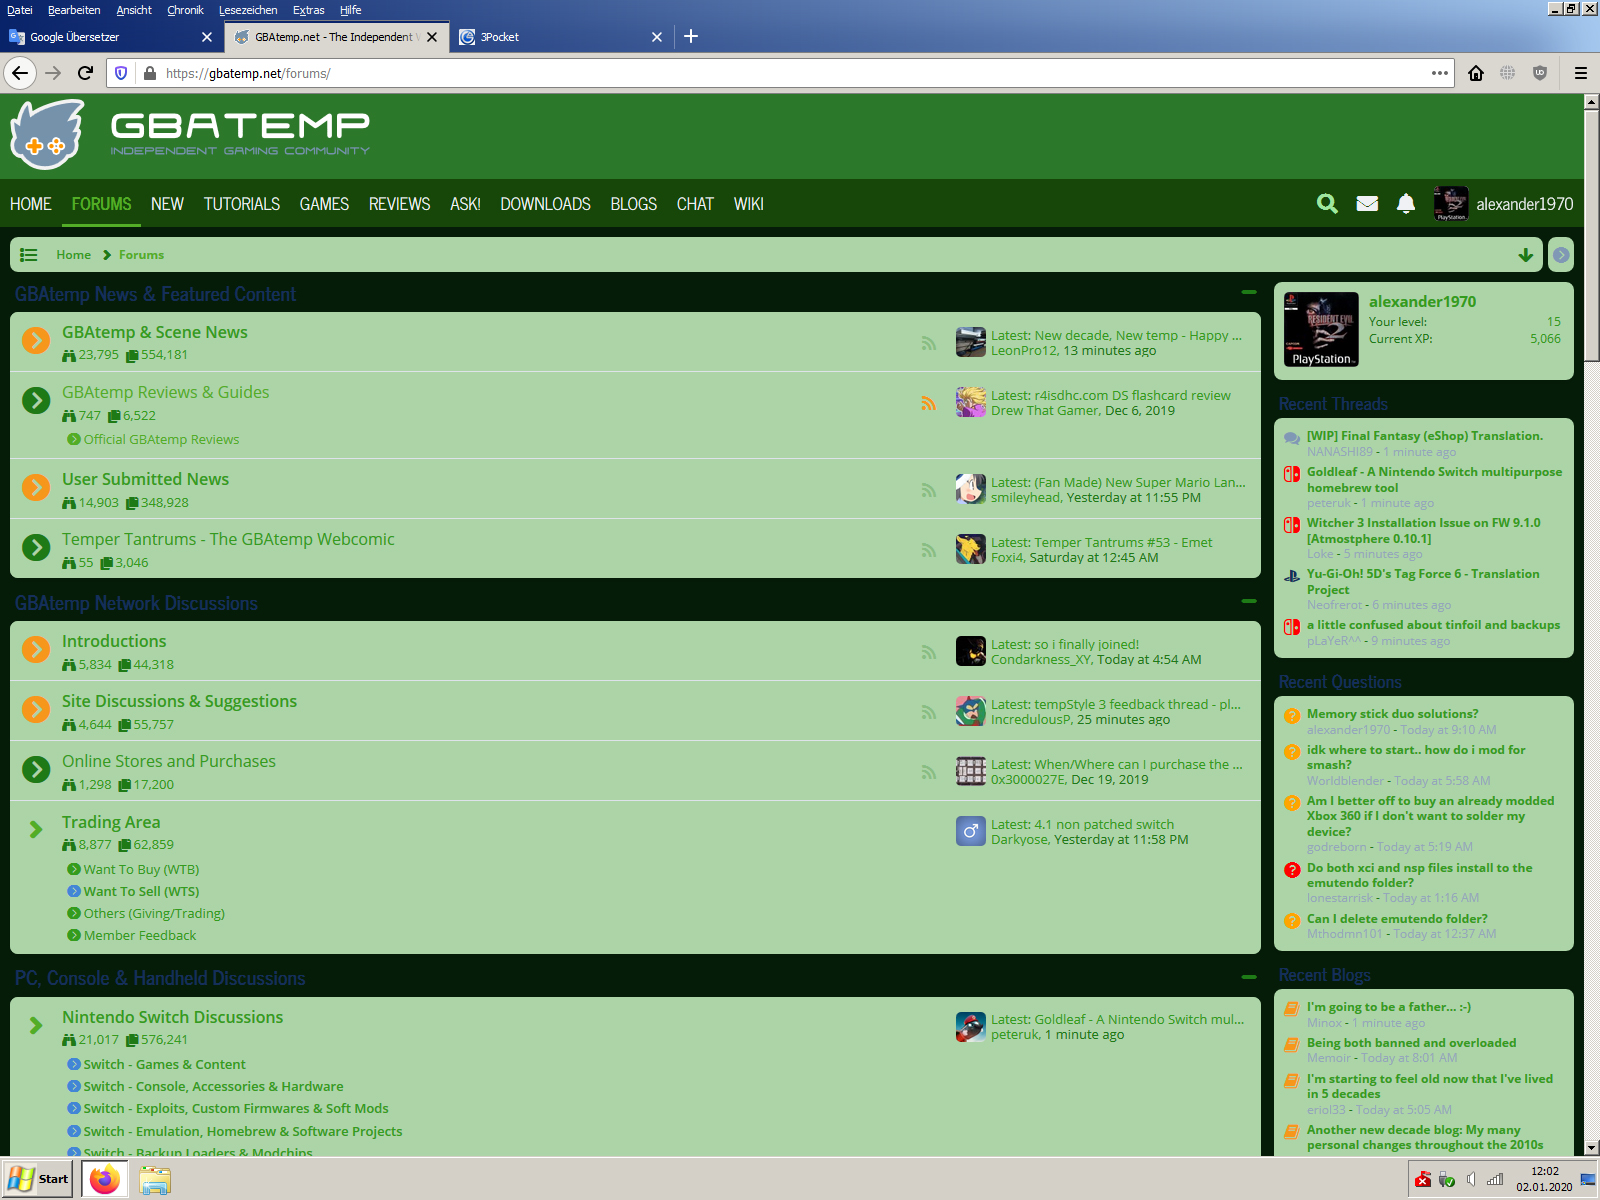Viewport: 1600px width, 1200px height.
Task: Click LeonPro12's avatar in latest post
Action: point(970,342)
